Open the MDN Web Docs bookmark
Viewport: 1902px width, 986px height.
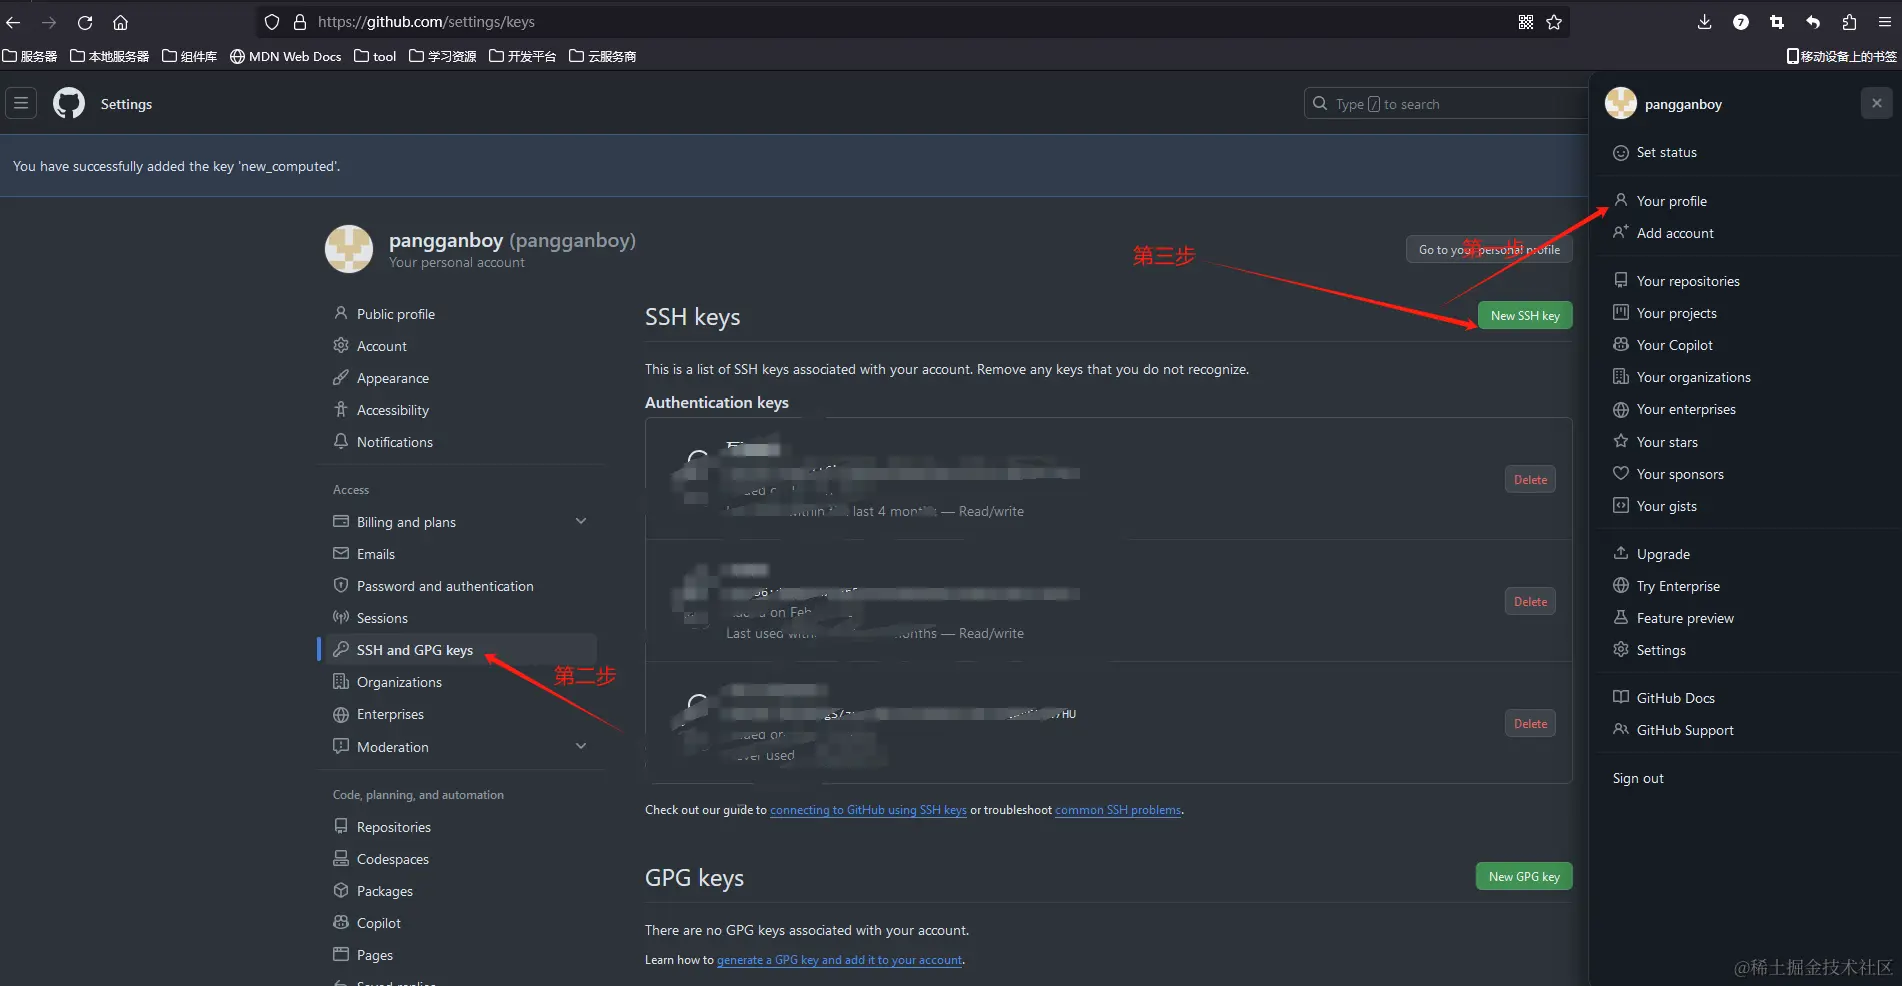click(x=286, y=56)
